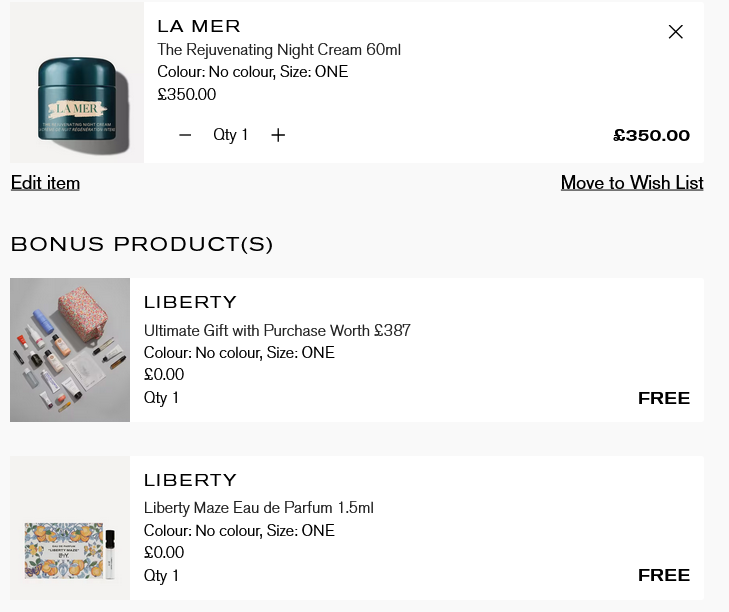Open The Rejuvenating Night Cream 60ml title
The image size is (729, 612).
click(279, 50)
